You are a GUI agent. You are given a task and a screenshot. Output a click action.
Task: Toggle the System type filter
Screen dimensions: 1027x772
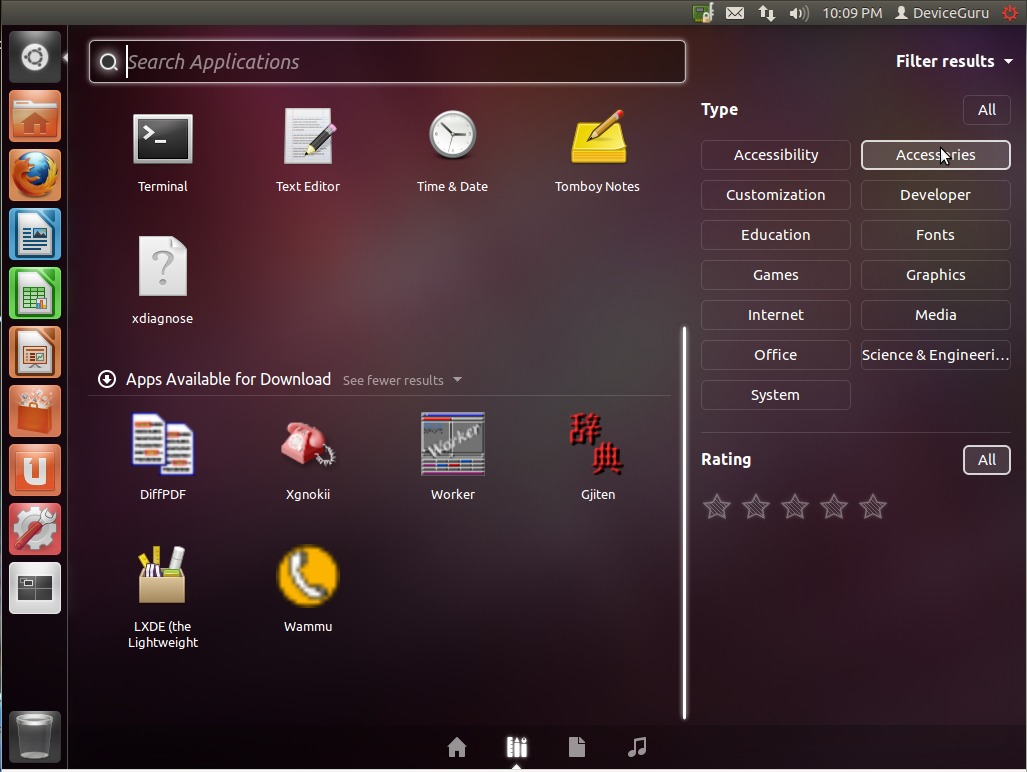click(x=775, y=395)
